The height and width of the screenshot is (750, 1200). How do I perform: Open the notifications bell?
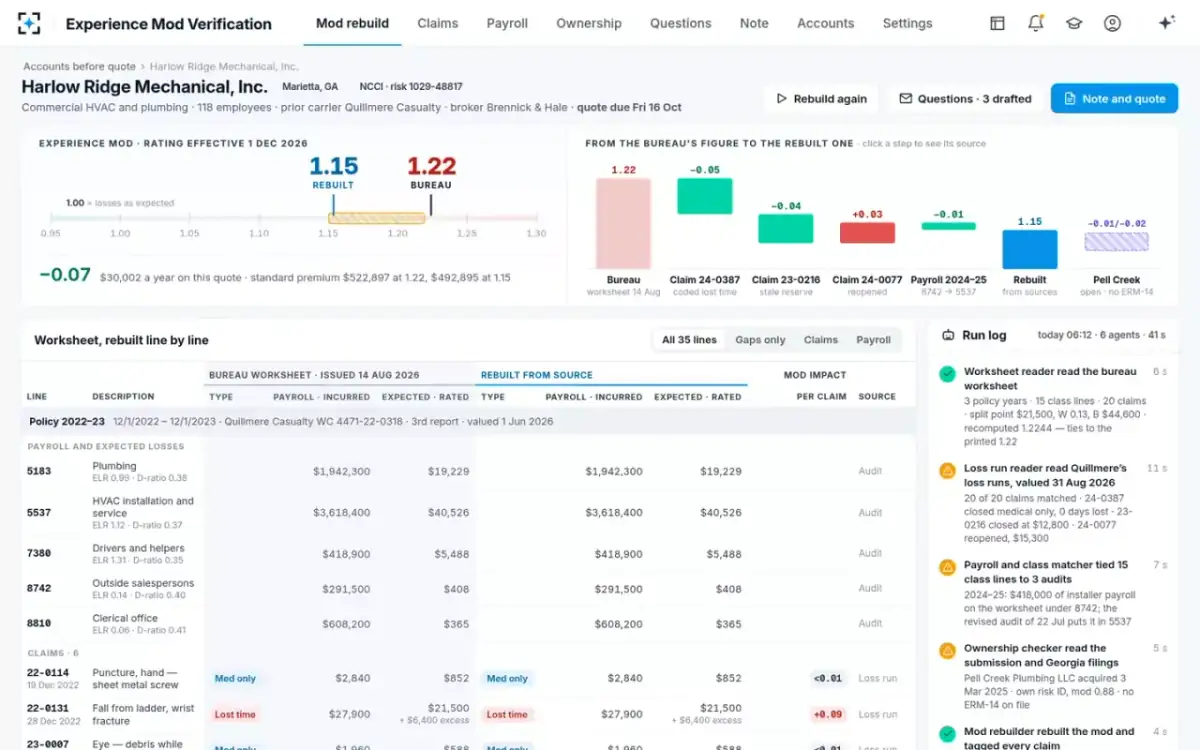pos(1036,23)
